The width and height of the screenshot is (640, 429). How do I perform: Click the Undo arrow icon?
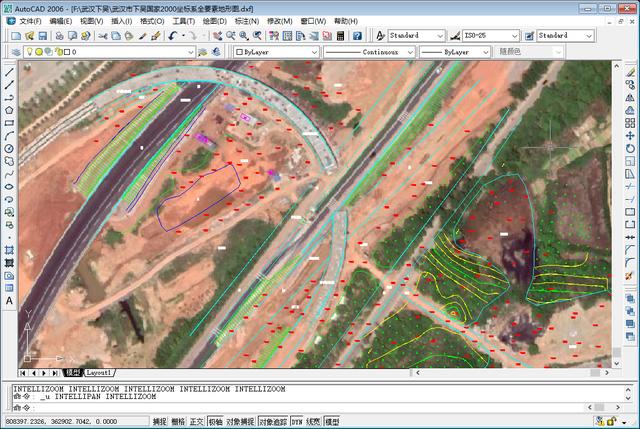point(172,36)
